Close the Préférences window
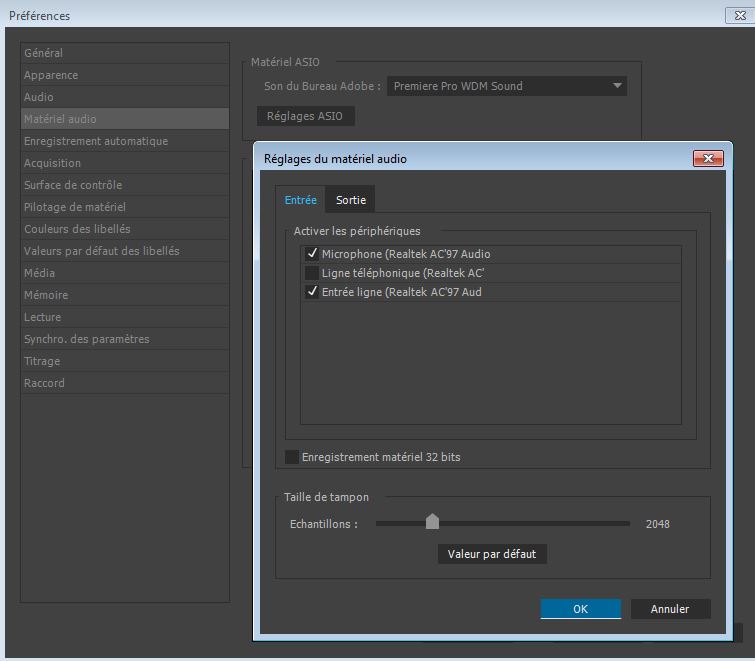Viewport: 755px width, 661px height. [740, 15]
